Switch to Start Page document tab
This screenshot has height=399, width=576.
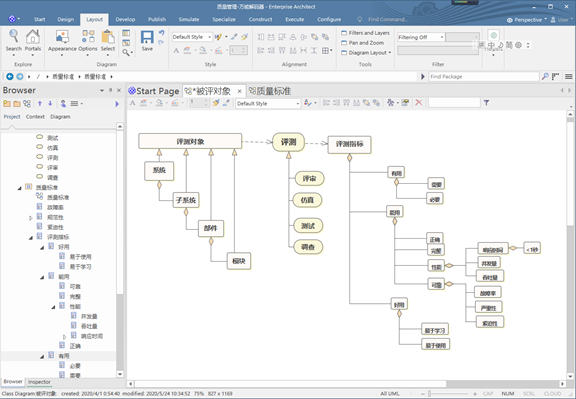pos(154,91)
